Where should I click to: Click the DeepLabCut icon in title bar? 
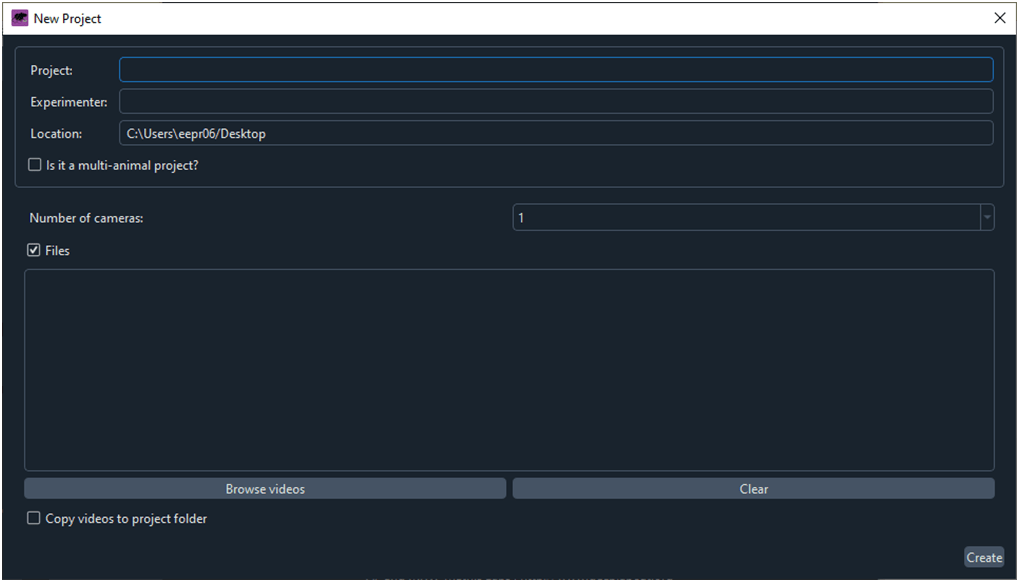pyautogui.click(x=19, y=18)
